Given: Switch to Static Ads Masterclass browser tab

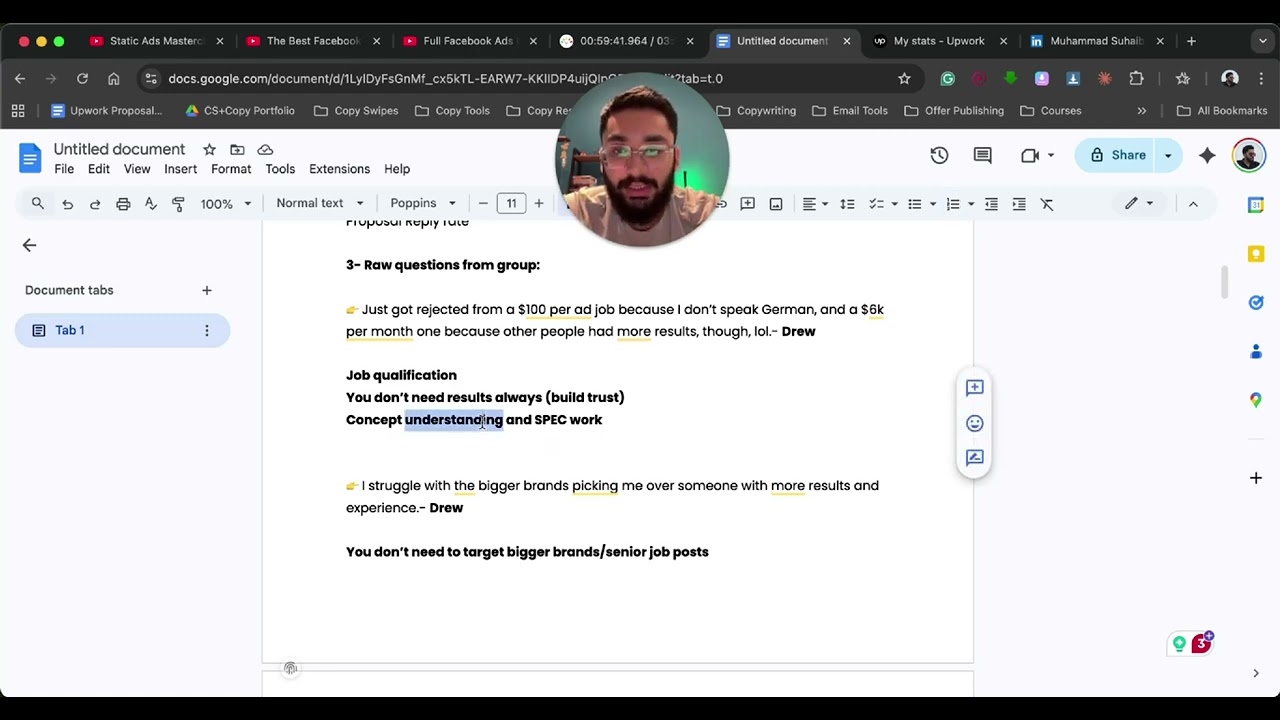Looking at the screenshot, I should (x=156, y=41).
